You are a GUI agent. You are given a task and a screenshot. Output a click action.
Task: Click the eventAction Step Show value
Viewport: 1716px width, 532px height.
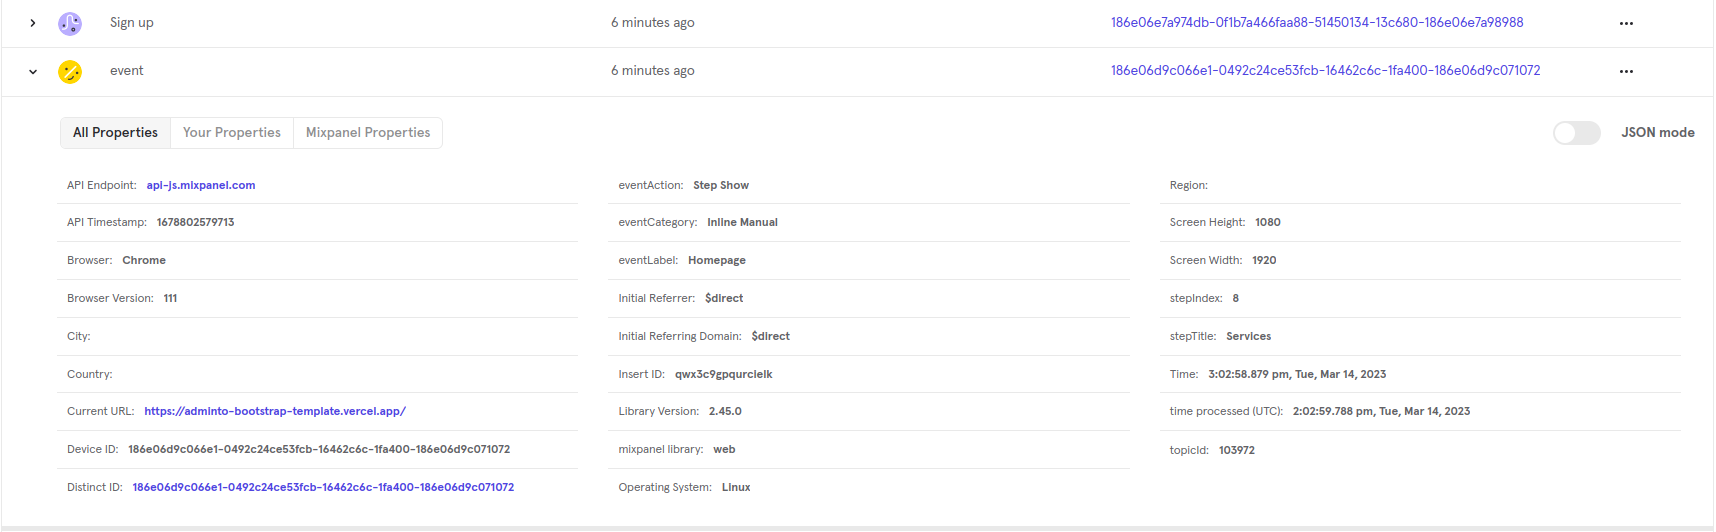[x=721, y=185]
